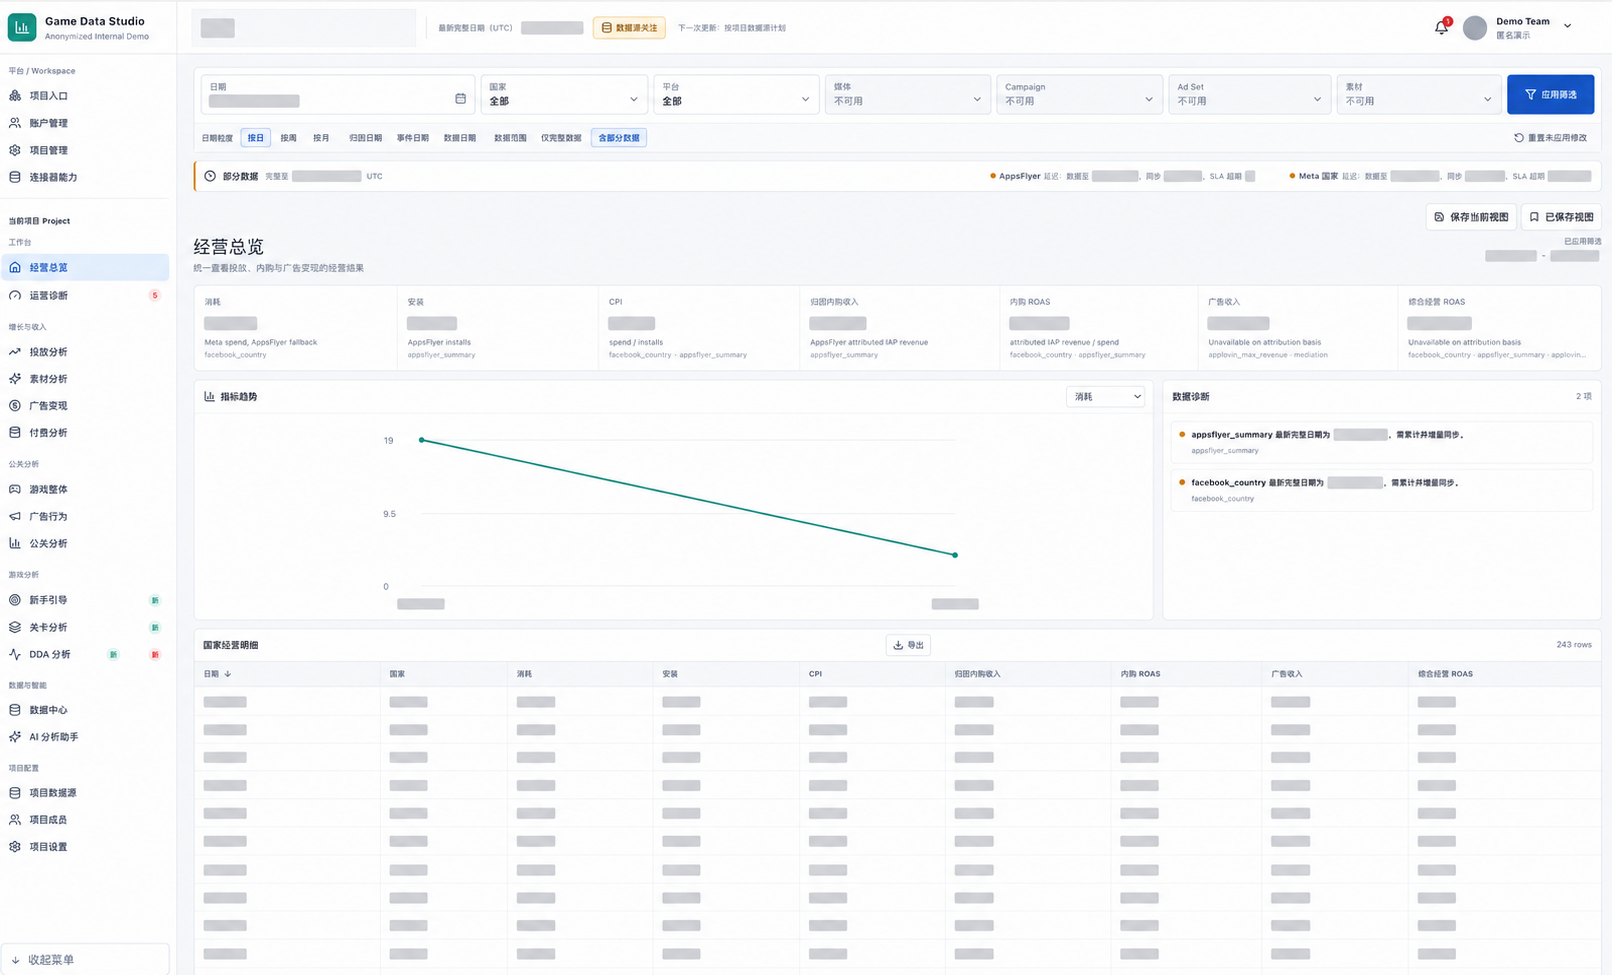The image size is (1612, 975).
Task: Expand the 国家 filter dropdown
Action: point(564,95)
